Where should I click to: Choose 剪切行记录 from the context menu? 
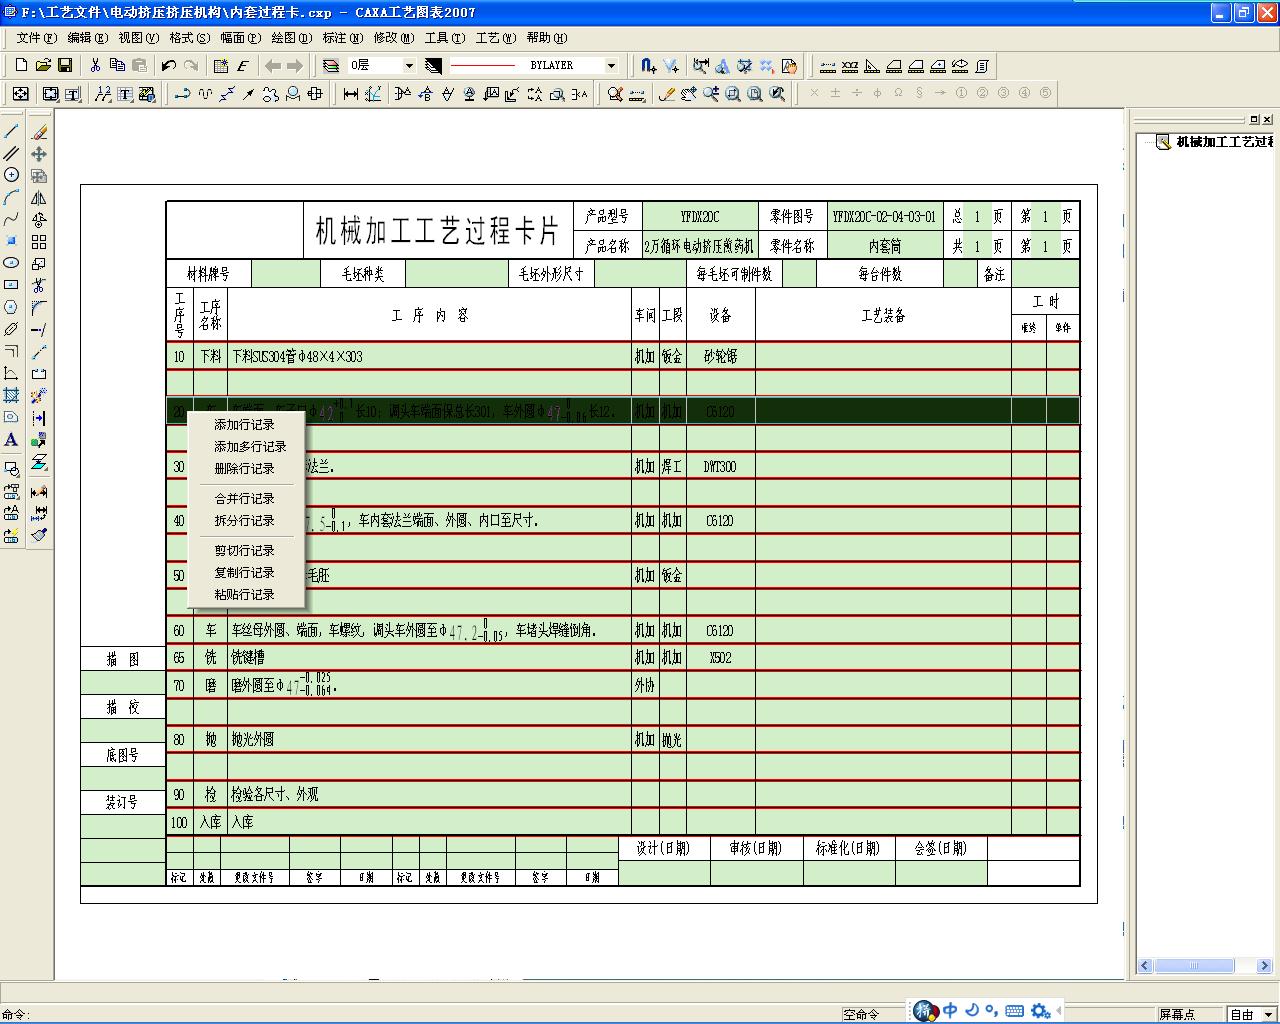point(245,551)
